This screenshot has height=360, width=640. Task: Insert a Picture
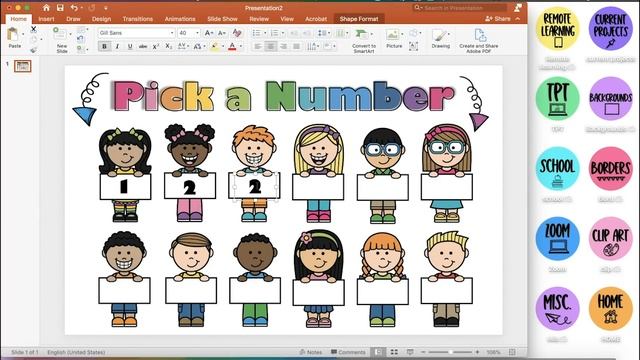click(393, 34)
